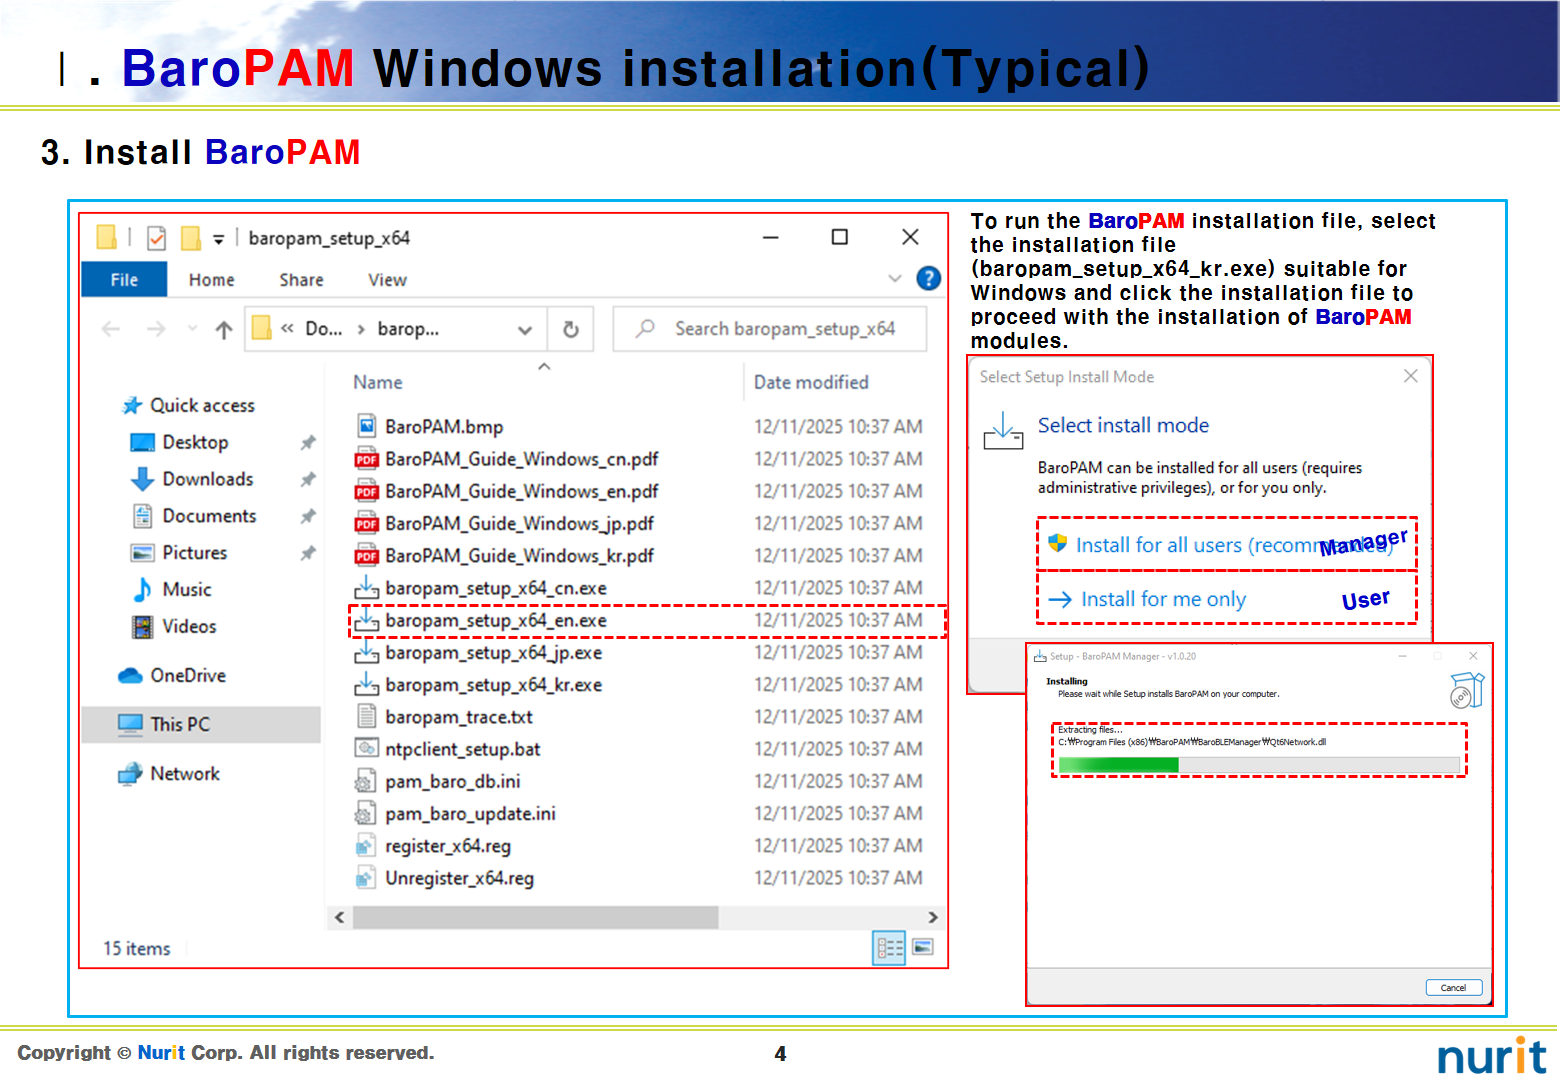Go forward with the right arrow

click(x=156, y=329)
